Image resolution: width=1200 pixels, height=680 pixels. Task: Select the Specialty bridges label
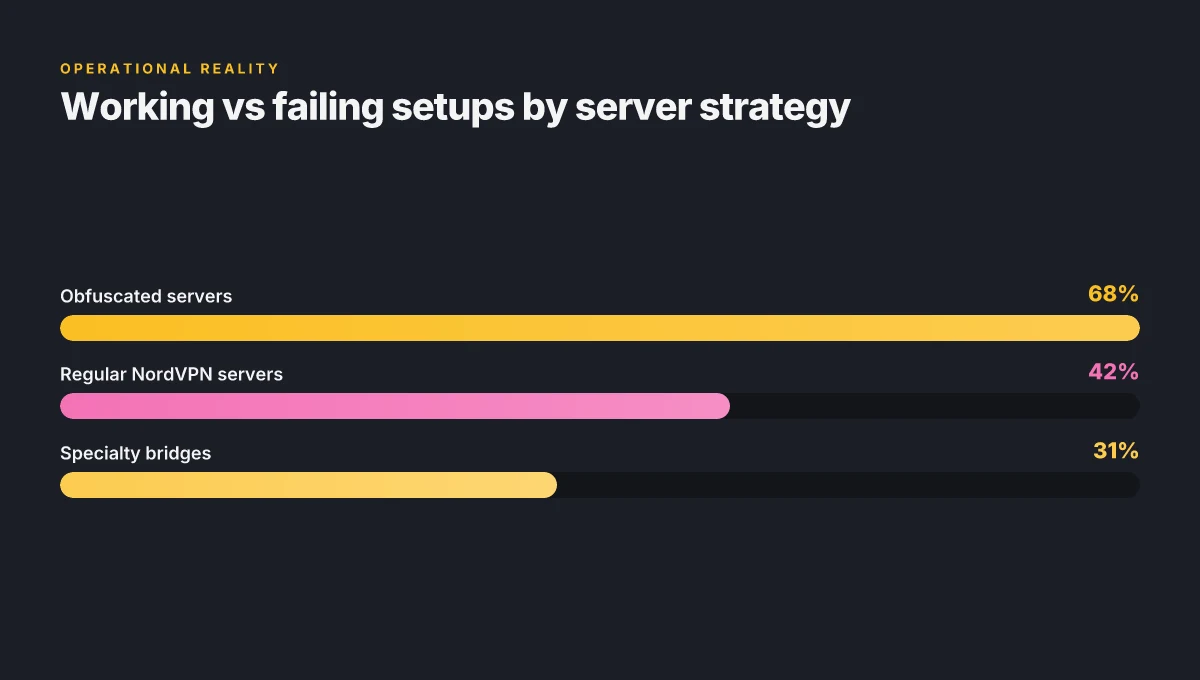[135, 453]
